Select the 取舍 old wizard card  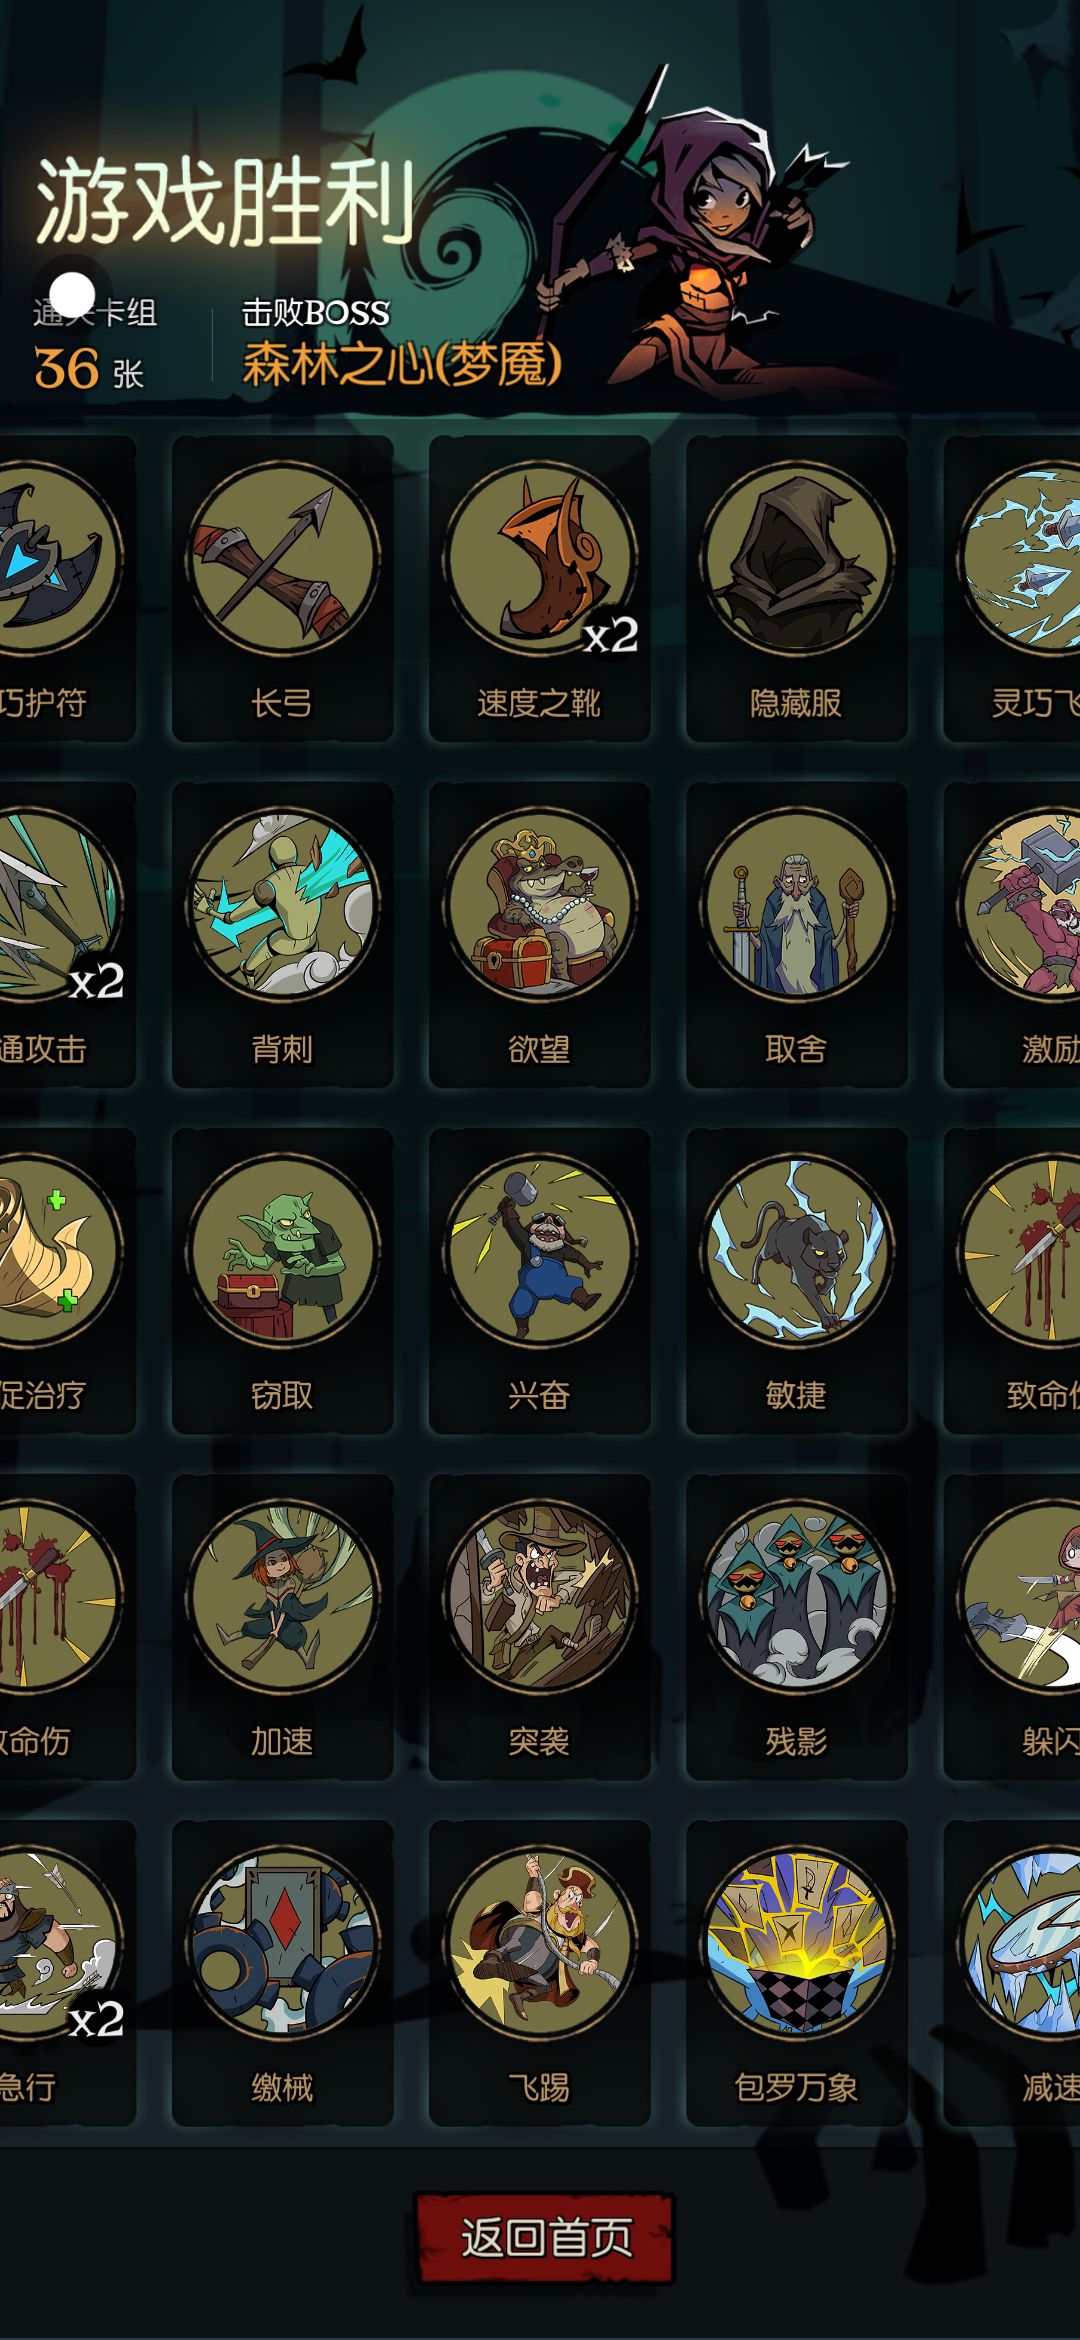tap(797, 934)
